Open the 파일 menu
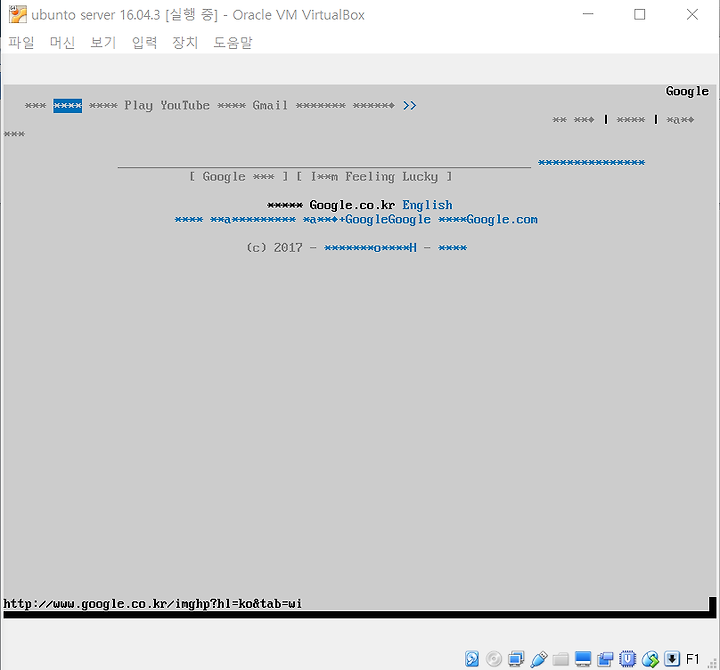720x670 pixels. click(21, 43)
